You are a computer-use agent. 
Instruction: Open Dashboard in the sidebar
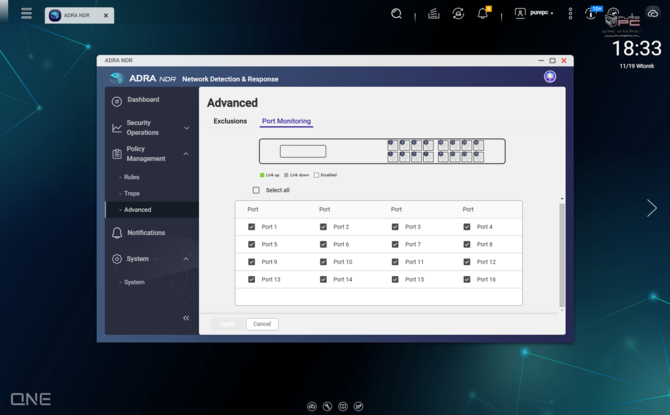143,100
